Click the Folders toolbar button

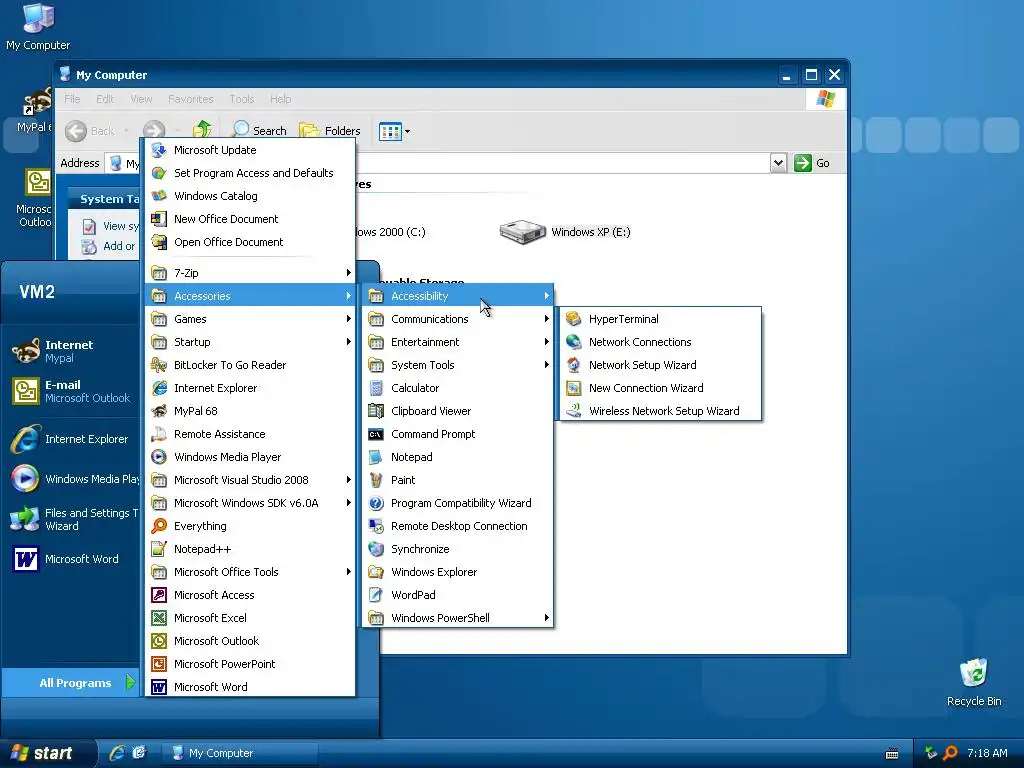click(330, 131)
